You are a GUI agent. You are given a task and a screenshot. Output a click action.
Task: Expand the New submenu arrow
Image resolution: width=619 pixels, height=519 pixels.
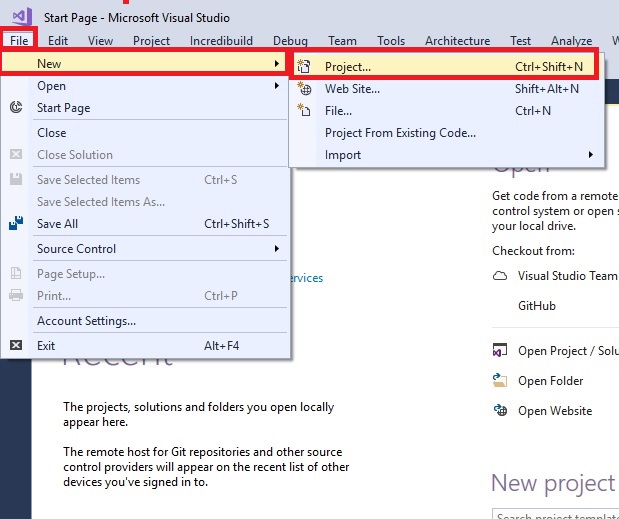277,63
